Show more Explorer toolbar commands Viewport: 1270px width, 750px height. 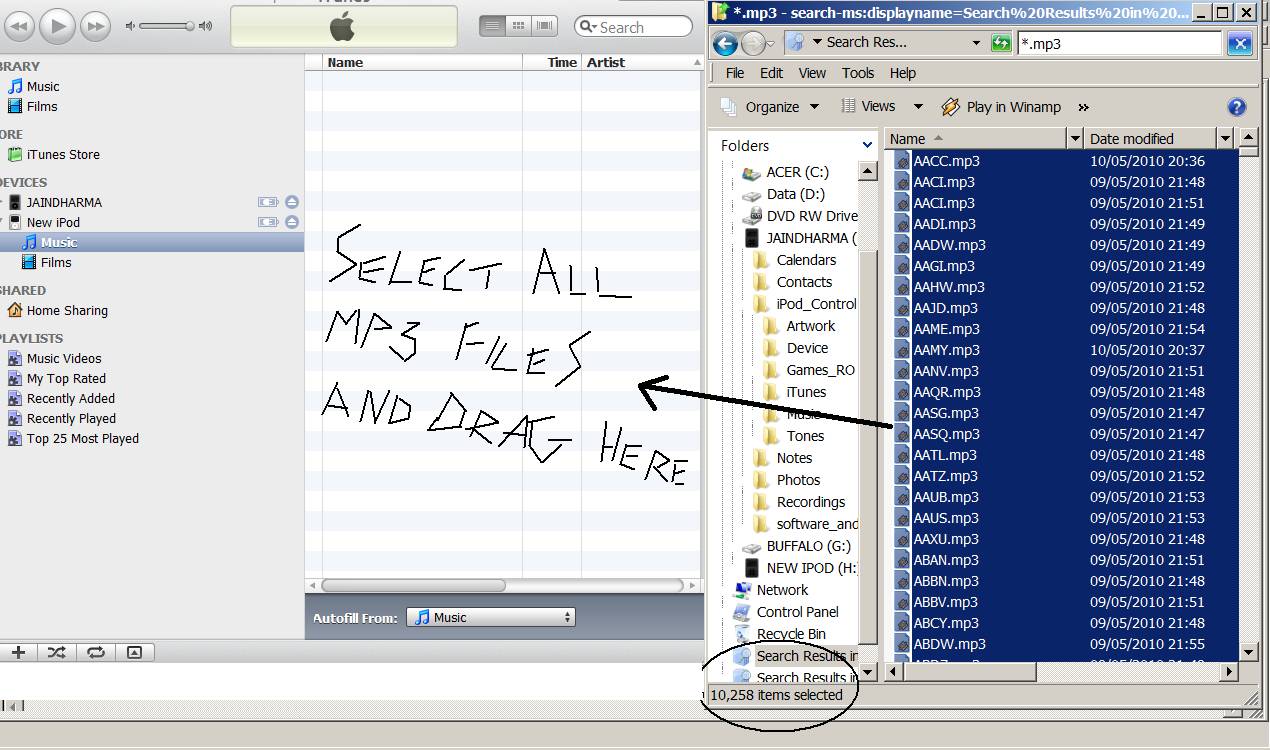pyautogui.click(x=1083, y=107)
